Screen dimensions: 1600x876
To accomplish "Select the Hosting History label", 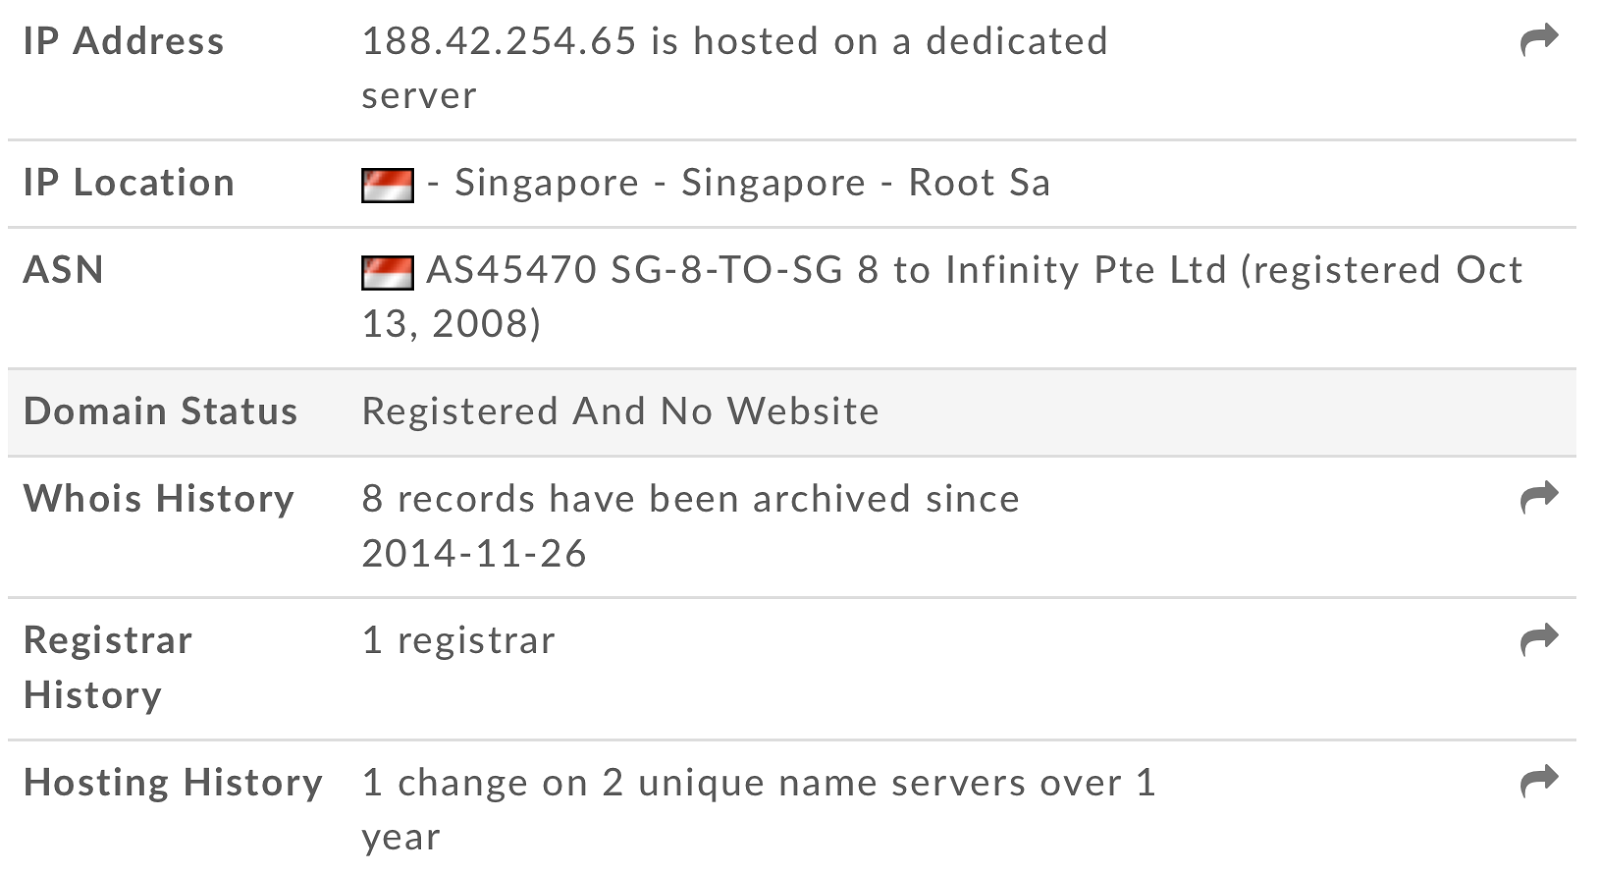I will coord(172,783).
